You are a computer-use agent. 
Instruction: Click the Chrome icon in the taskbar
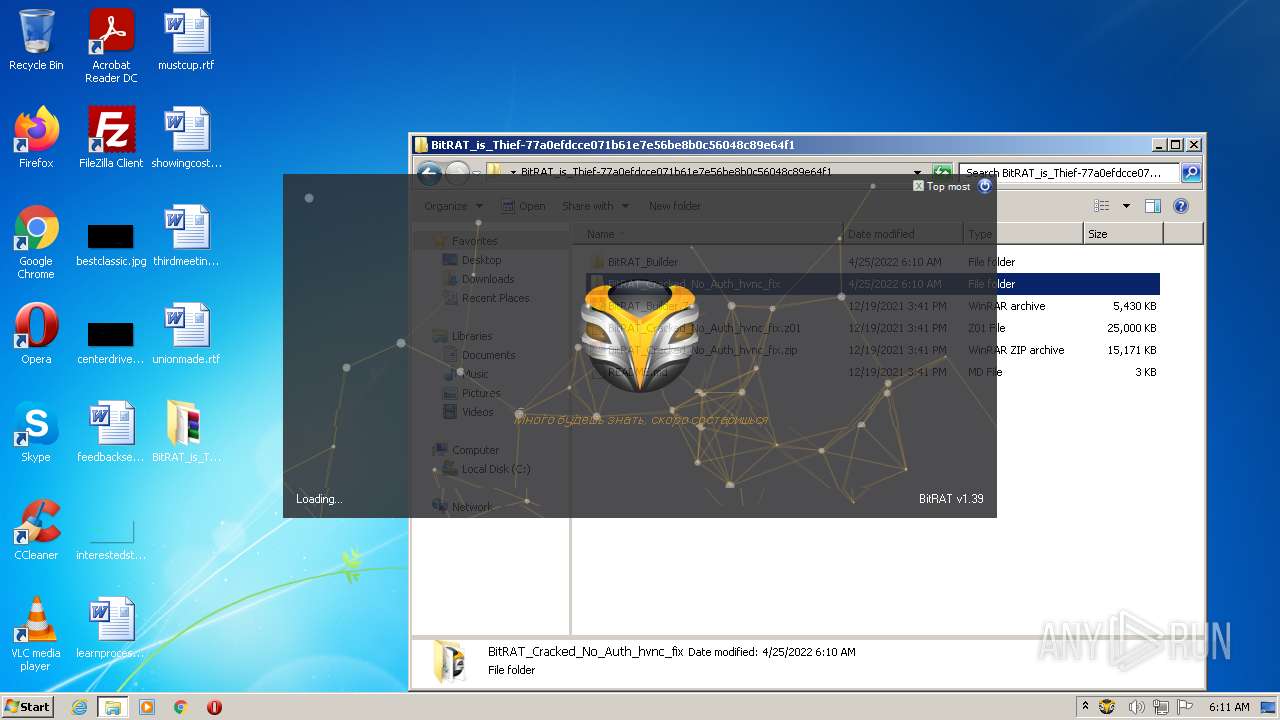181,707
